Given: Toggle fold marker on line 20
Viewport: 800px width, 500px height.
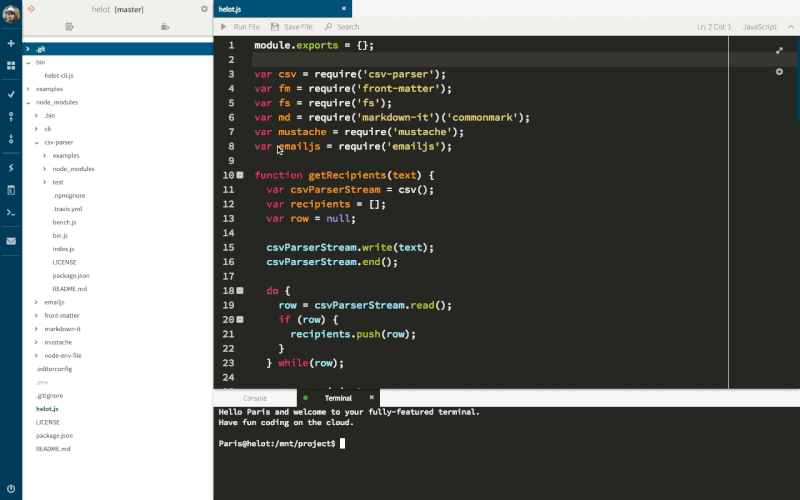Looking at the screenshot, I should [x=240, y=319].
